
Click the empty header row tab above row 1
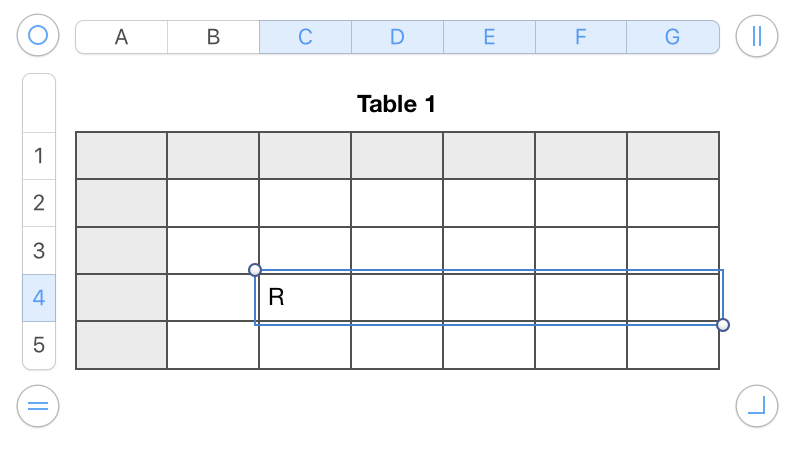[x=39, y=103]
